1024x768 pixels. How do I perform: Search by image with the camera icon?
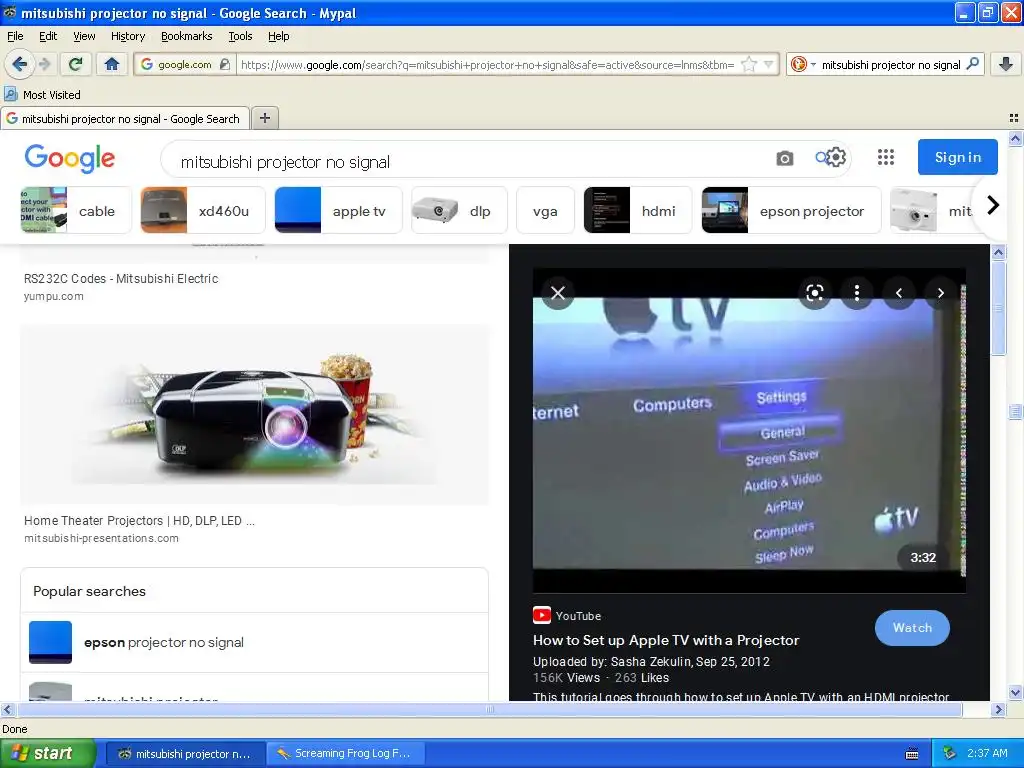pos(784,158)
